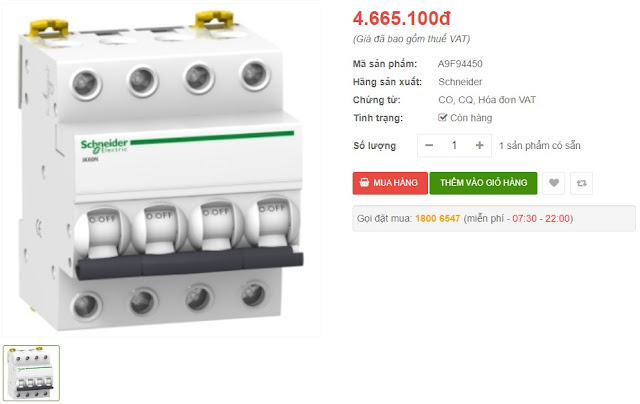Click the VAT-included price note
The height and width of the screenshot is (404, 640).
coord(411,39)
